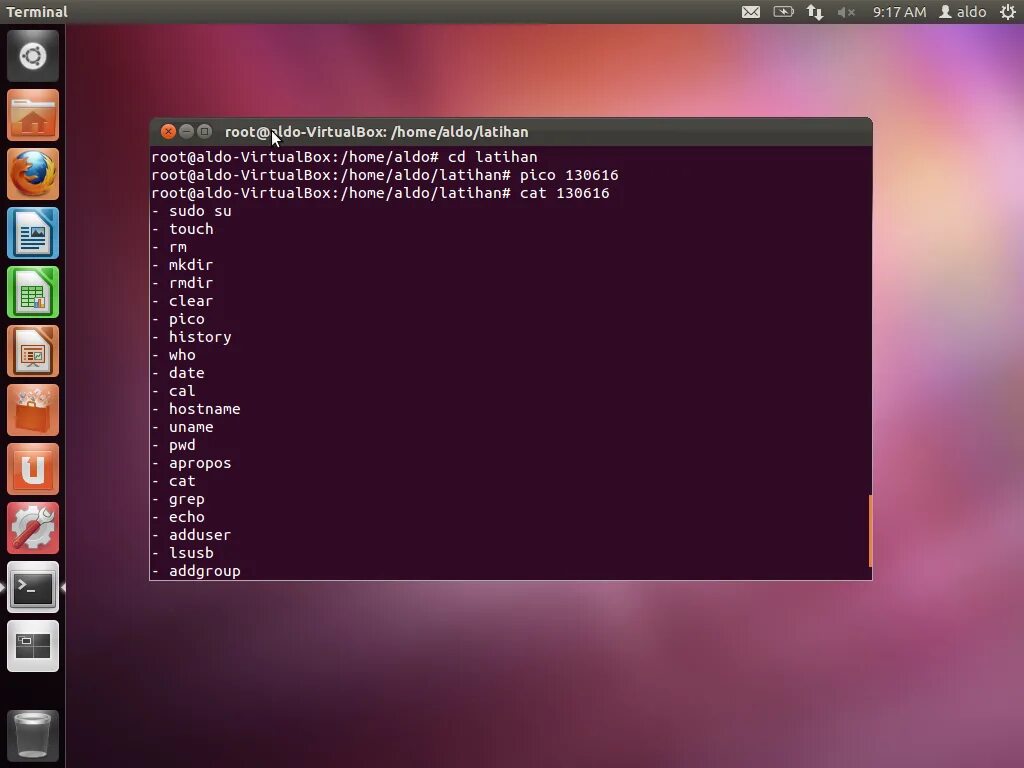Viewport: 1024px width, 768px height.
Task: Open the battery indicator menu
Action: tap(783, 12)
